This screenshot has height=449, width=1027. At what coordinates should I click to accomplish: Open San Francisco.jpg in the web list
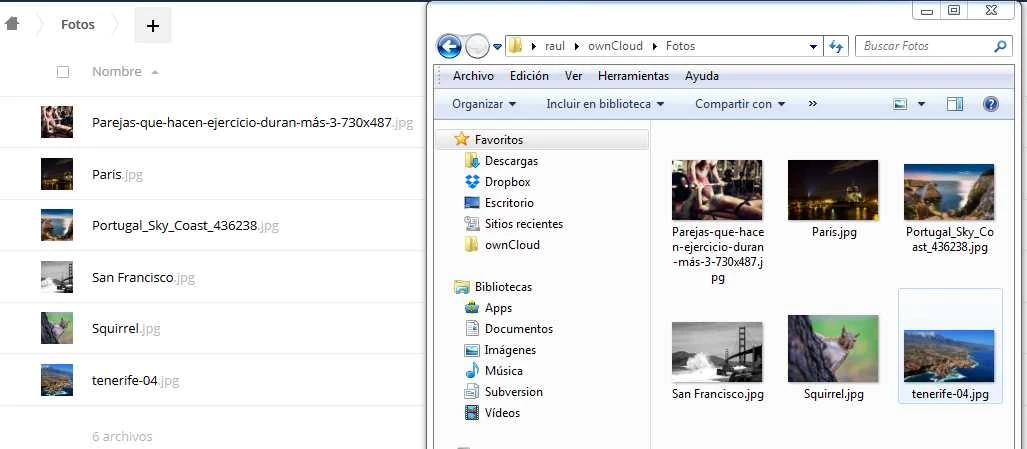143,278
